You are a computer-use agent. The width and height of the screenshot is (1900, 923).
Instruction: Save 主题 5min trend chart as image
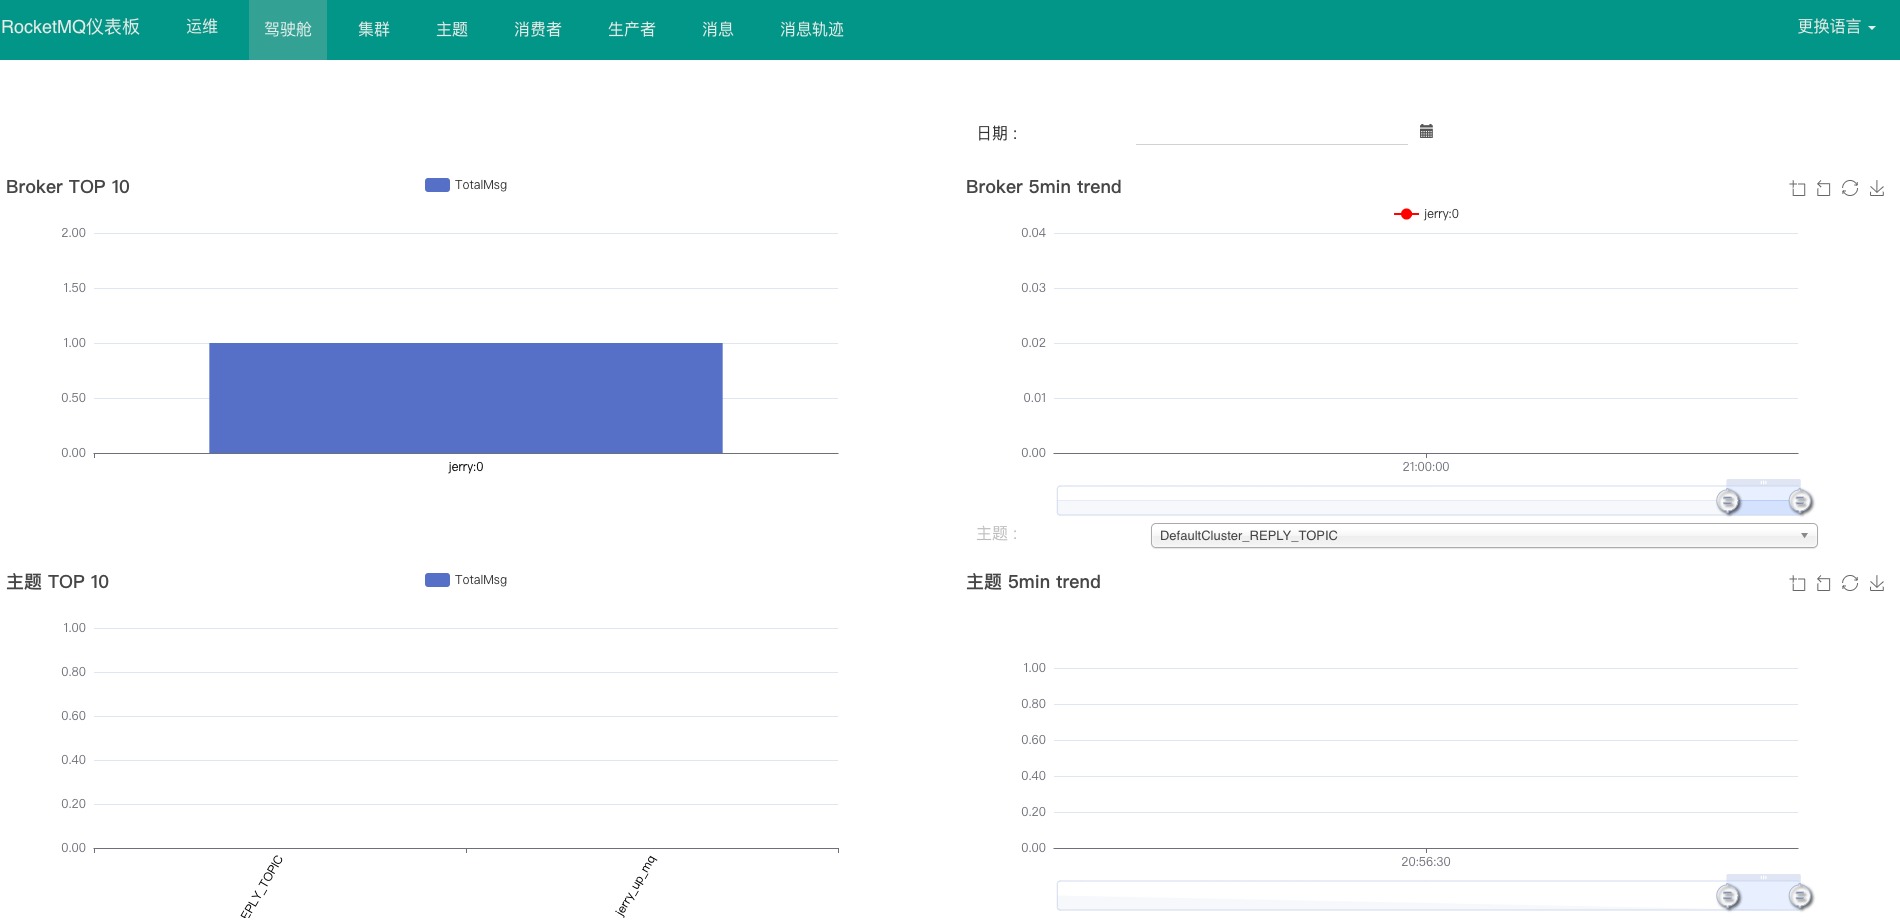point(1877,583)
